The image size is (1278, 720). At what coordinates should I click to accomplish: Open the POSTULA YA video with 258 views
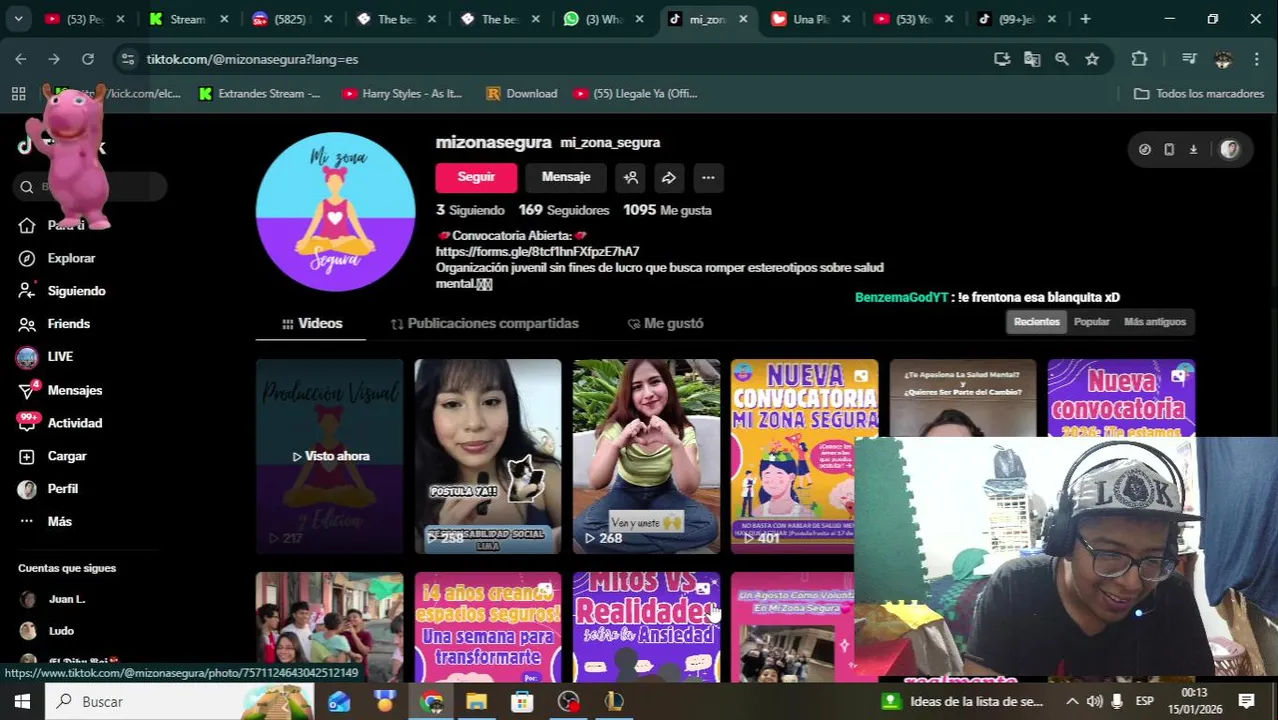488,456
